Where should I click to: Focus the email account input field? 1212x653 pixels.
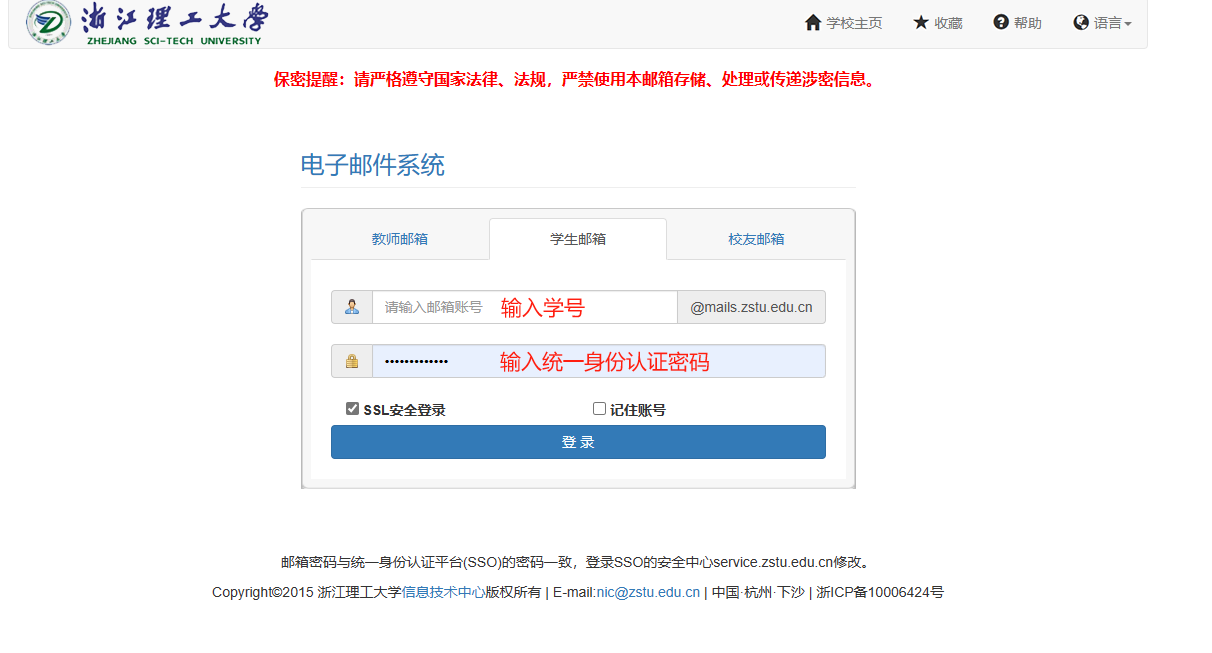pyautogui.click(x=524, y=307)
